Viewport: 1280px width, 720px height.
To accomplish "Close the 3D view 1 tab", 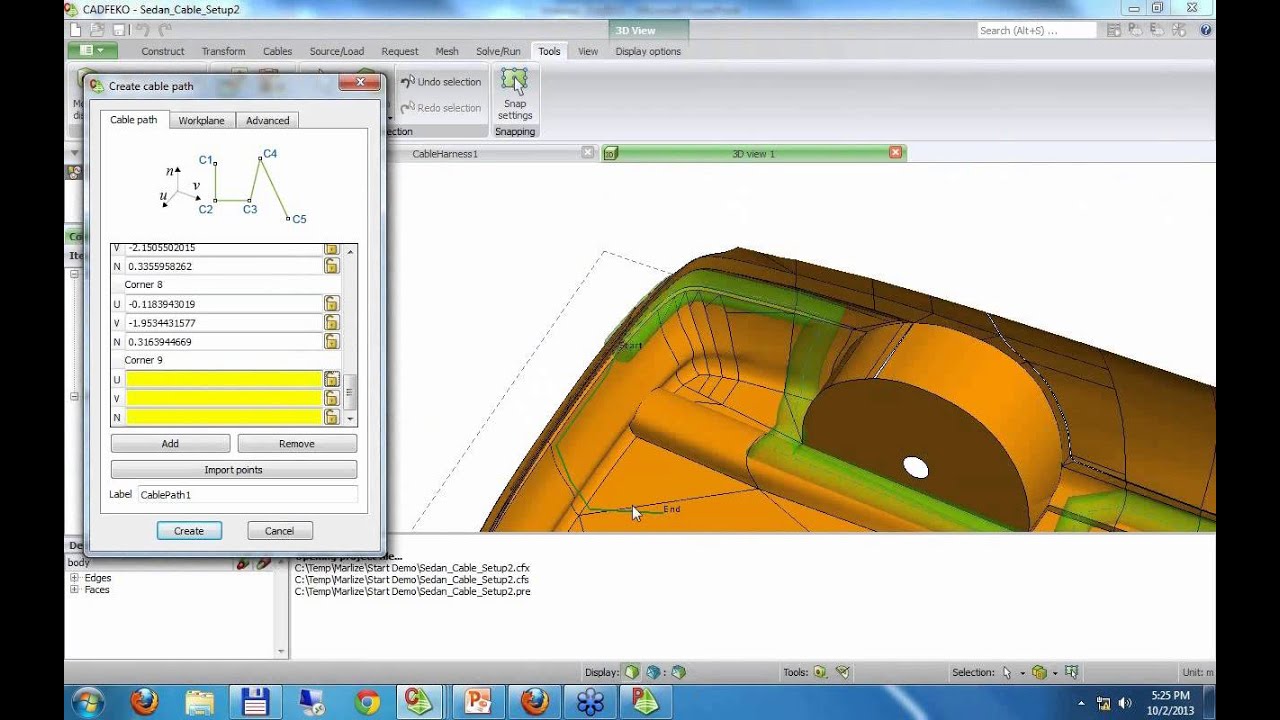I will click(x=896, y=153).
